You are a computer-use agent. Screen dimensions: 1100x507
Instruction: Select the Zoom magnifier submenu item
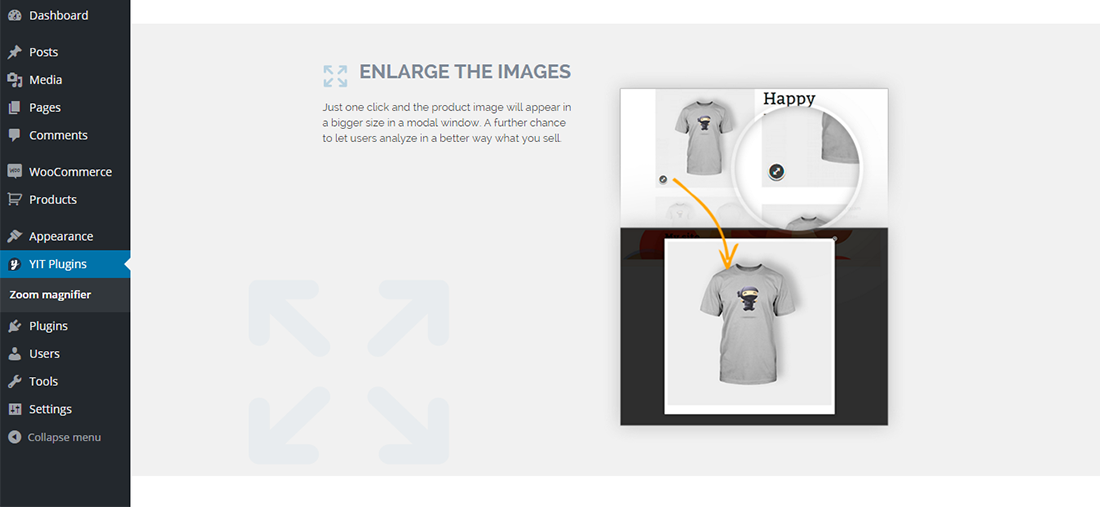(50, 295)
